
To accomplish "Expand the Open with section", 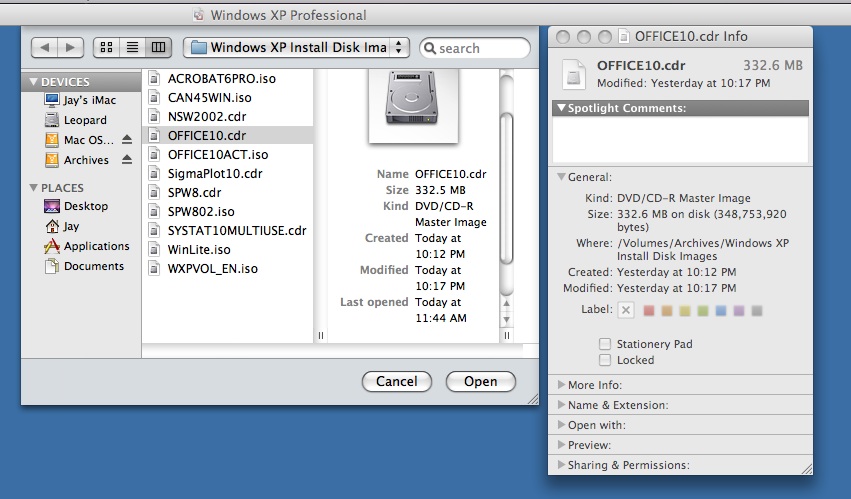I will click(x=561, y=425).
